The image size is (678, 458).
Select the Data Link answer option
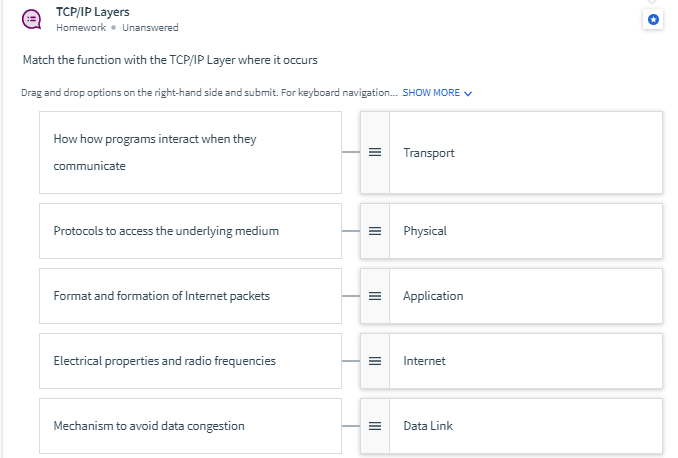525,426
